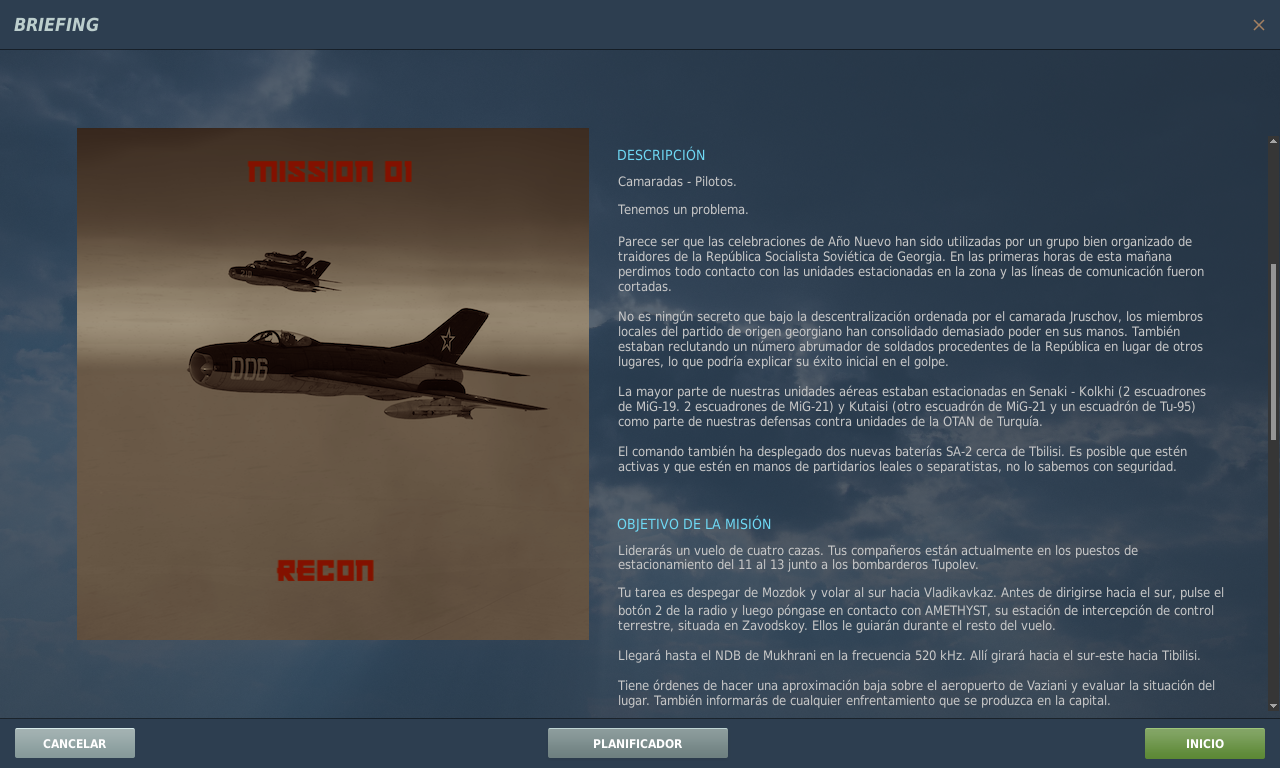This screenshot has height=768, width=1280.
Task: Start the mission with the INICIO button
Action: pos(1204,743)
